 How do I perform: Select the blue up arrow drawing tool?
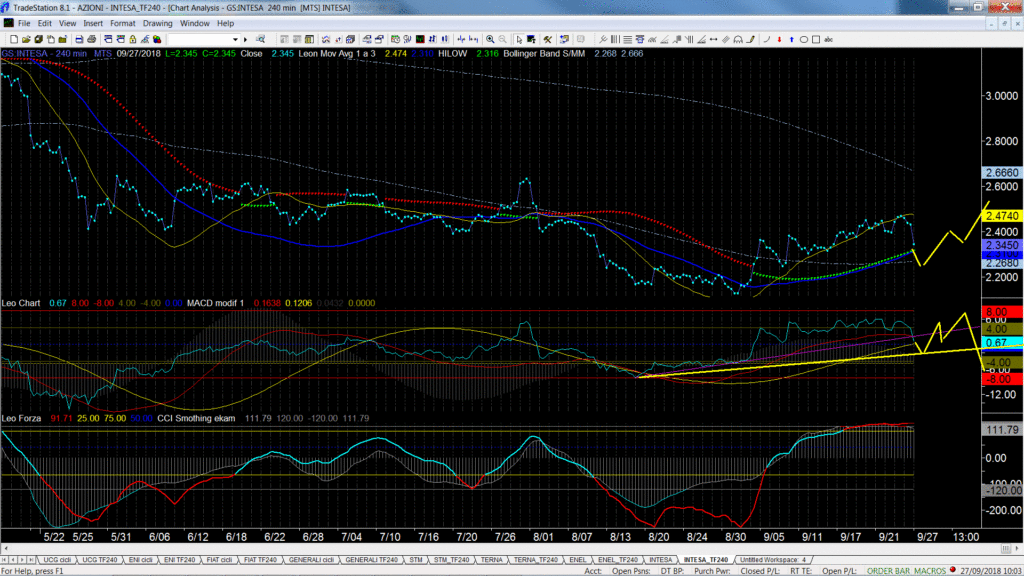[x=792, y=40]
